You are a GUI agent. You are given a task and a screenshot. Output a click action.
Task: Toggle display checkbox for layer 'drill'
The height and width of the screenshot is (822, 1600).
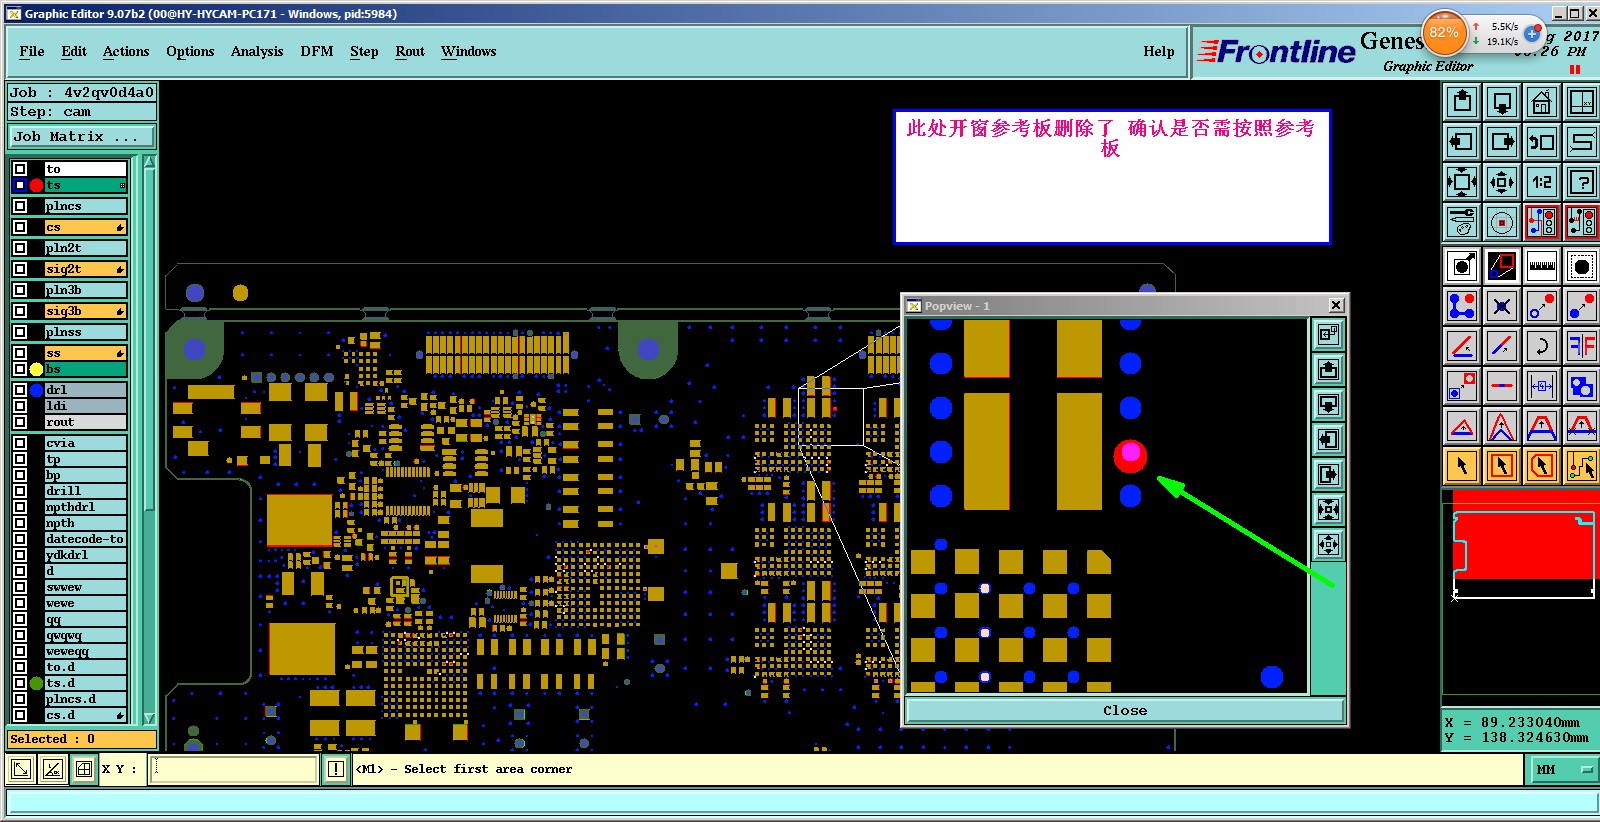(x=20, y=491)
